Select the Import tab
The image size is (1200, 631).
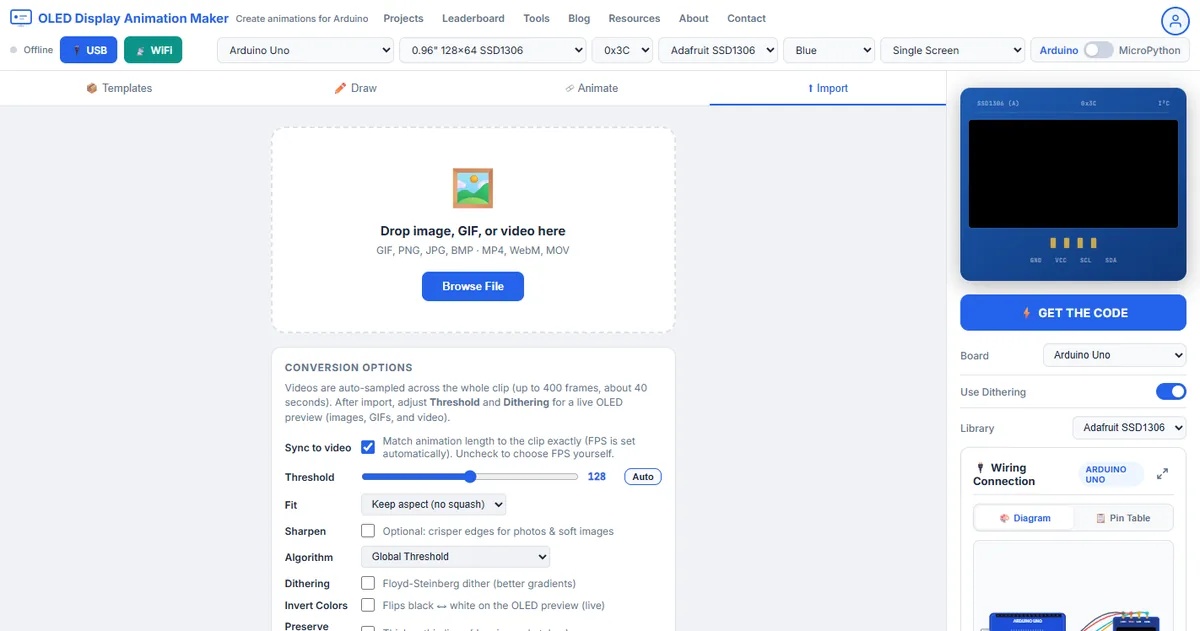(828, 88)
